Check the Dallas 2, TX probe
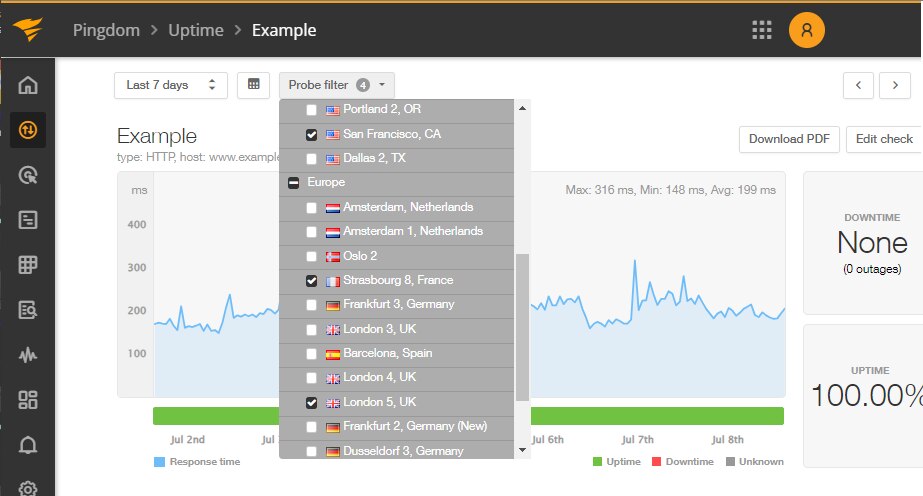 [311, 159]
